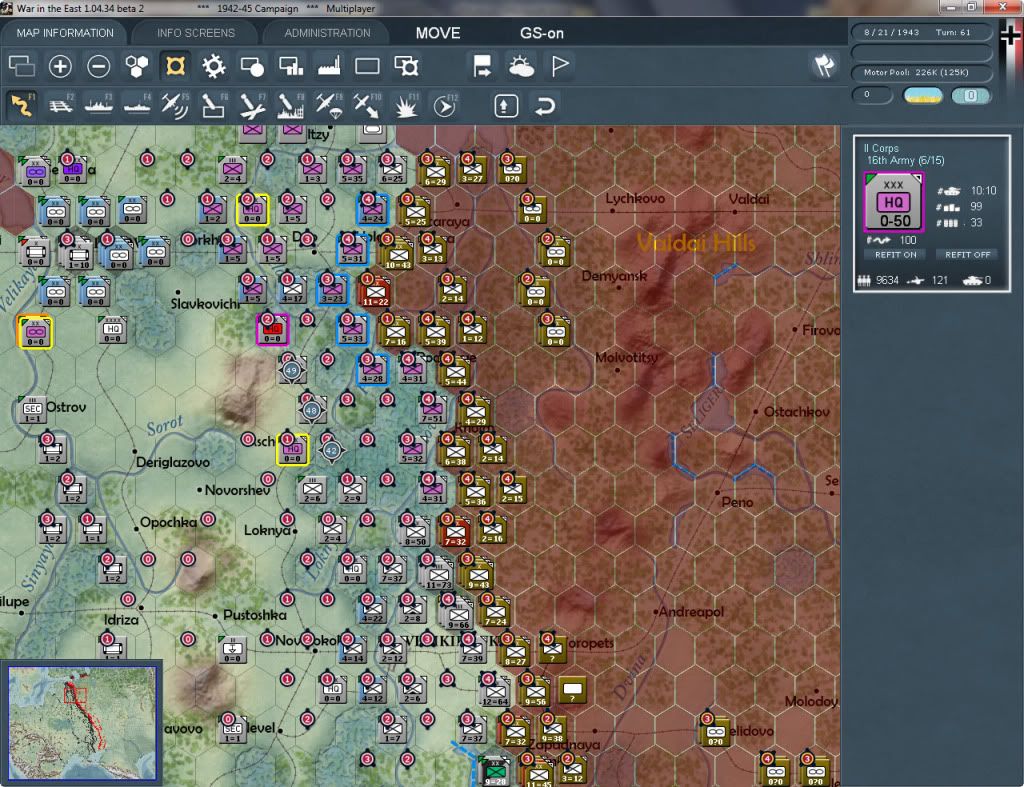Select the F6 bomb unit icon
The width and height of the screenshot is (1024, 787).
214,105
